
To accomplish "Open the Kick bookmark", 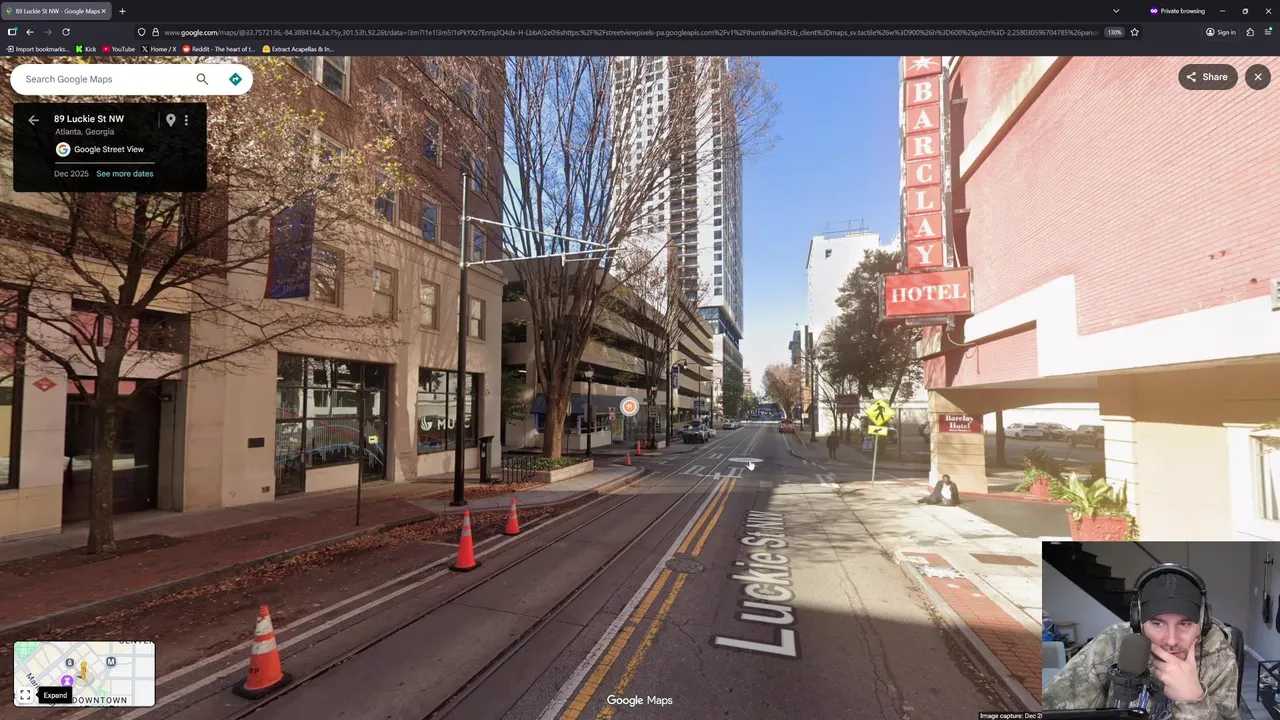I will click(x=86, y=49).
